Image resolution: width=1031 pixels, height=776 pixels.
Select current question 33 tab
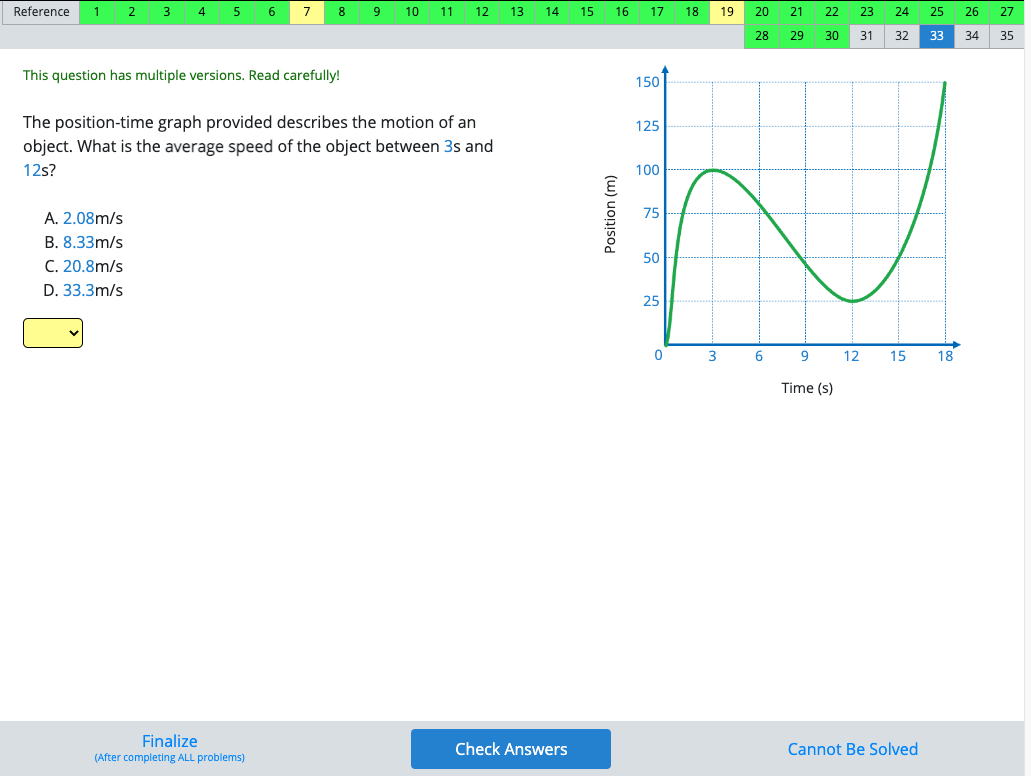pos(937,36)
